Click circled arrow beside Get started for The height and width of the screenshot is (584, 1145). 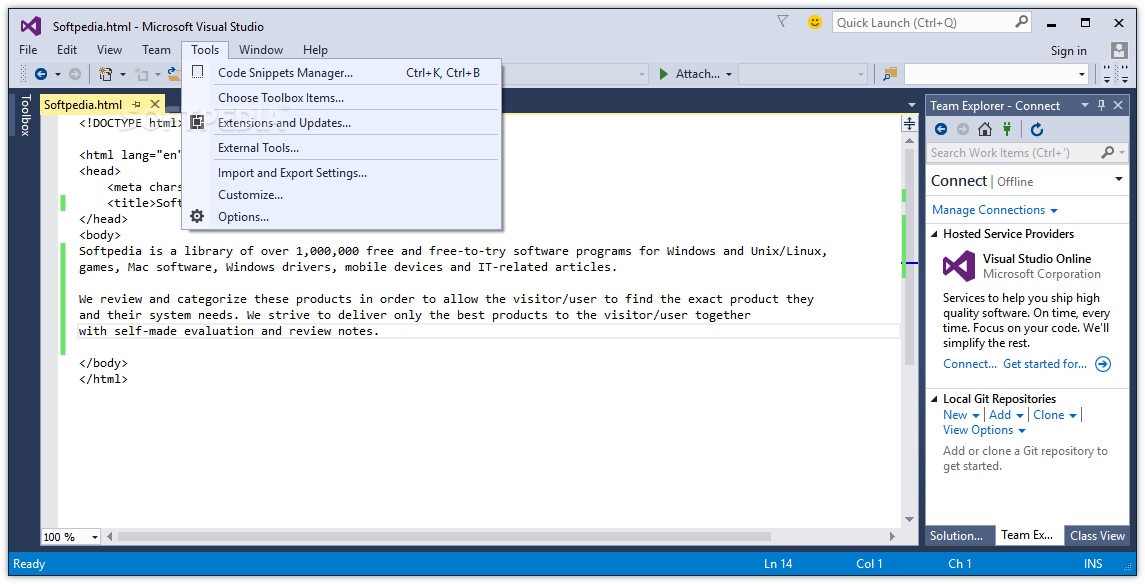(x=1103, y=364)
